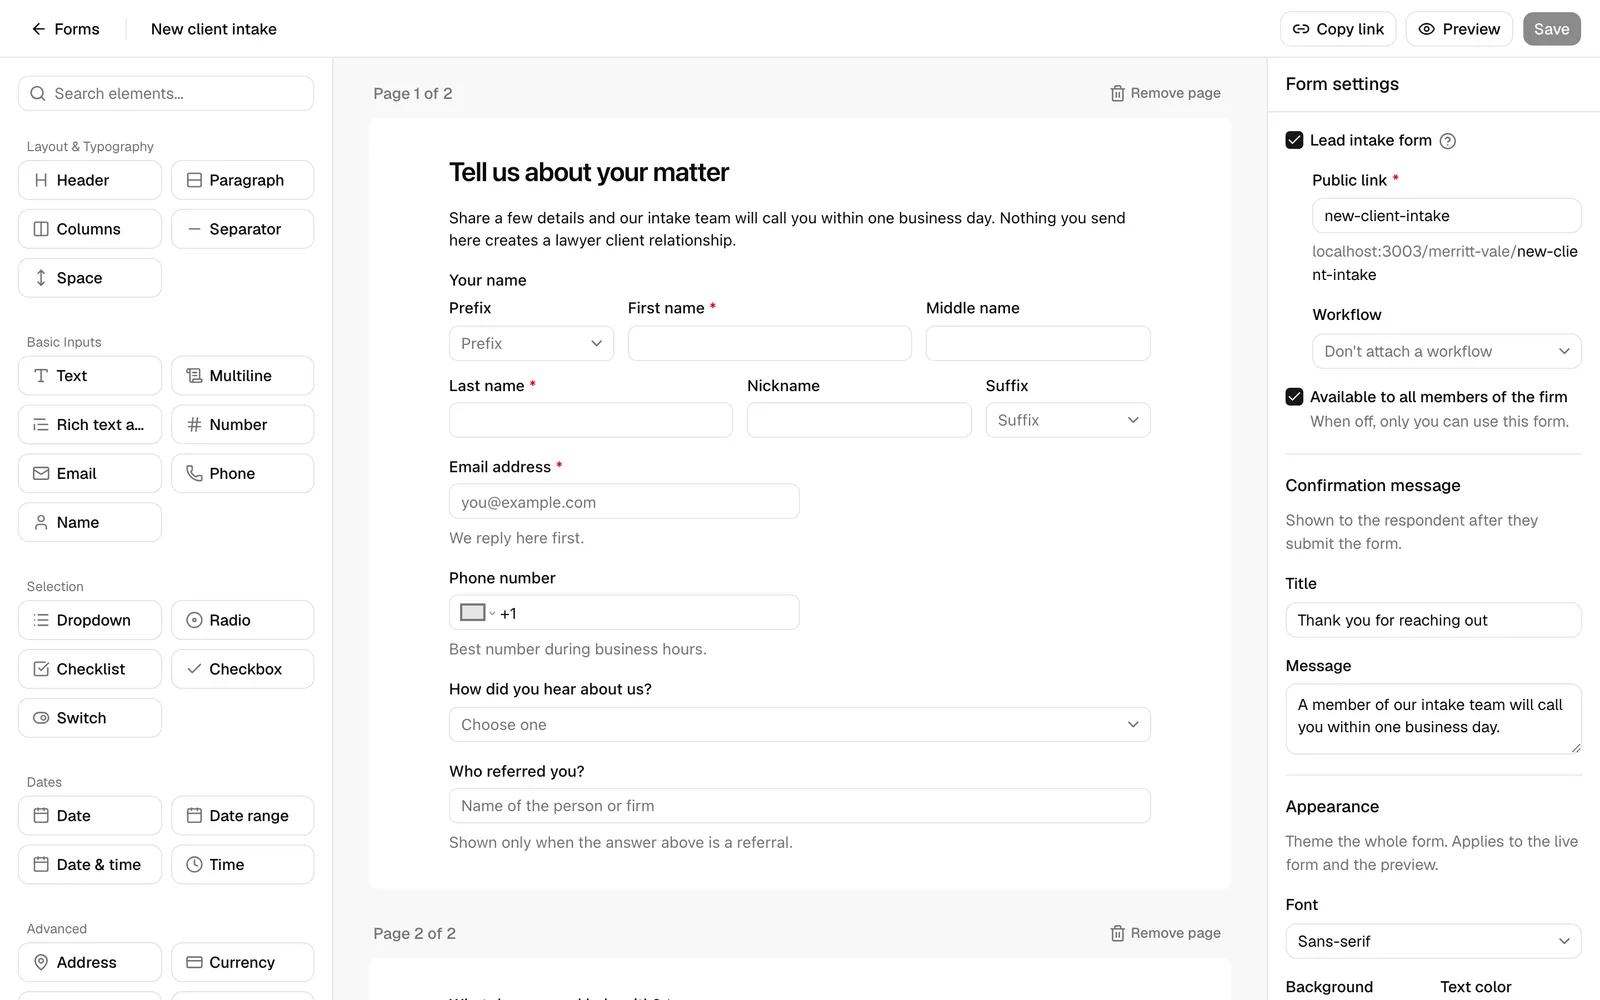This screenshot has width=1600, height=1000.
Task: Add a Paragraph element
Action: (242, 180)
